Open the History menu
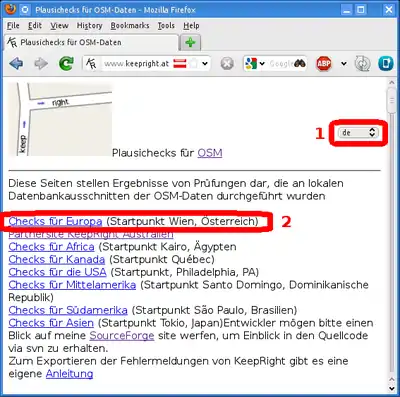Screen dimensions: 400x397 coord(89,26)
